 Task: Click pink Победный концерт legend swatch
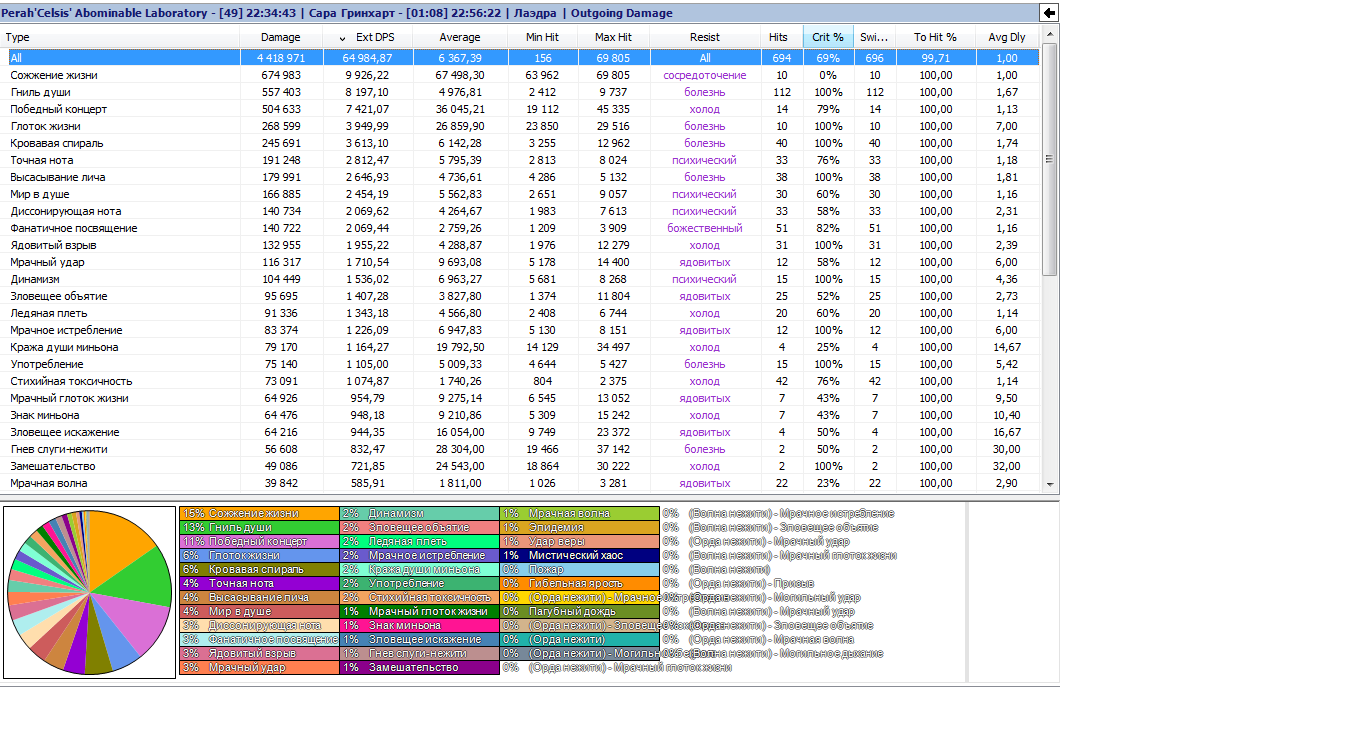pos(259,541)
